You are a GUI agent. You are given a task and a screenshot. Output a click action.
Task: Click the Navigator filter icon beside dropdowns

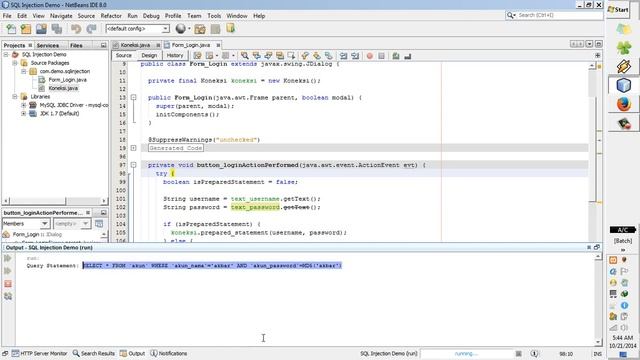click(x=99, y=224)
